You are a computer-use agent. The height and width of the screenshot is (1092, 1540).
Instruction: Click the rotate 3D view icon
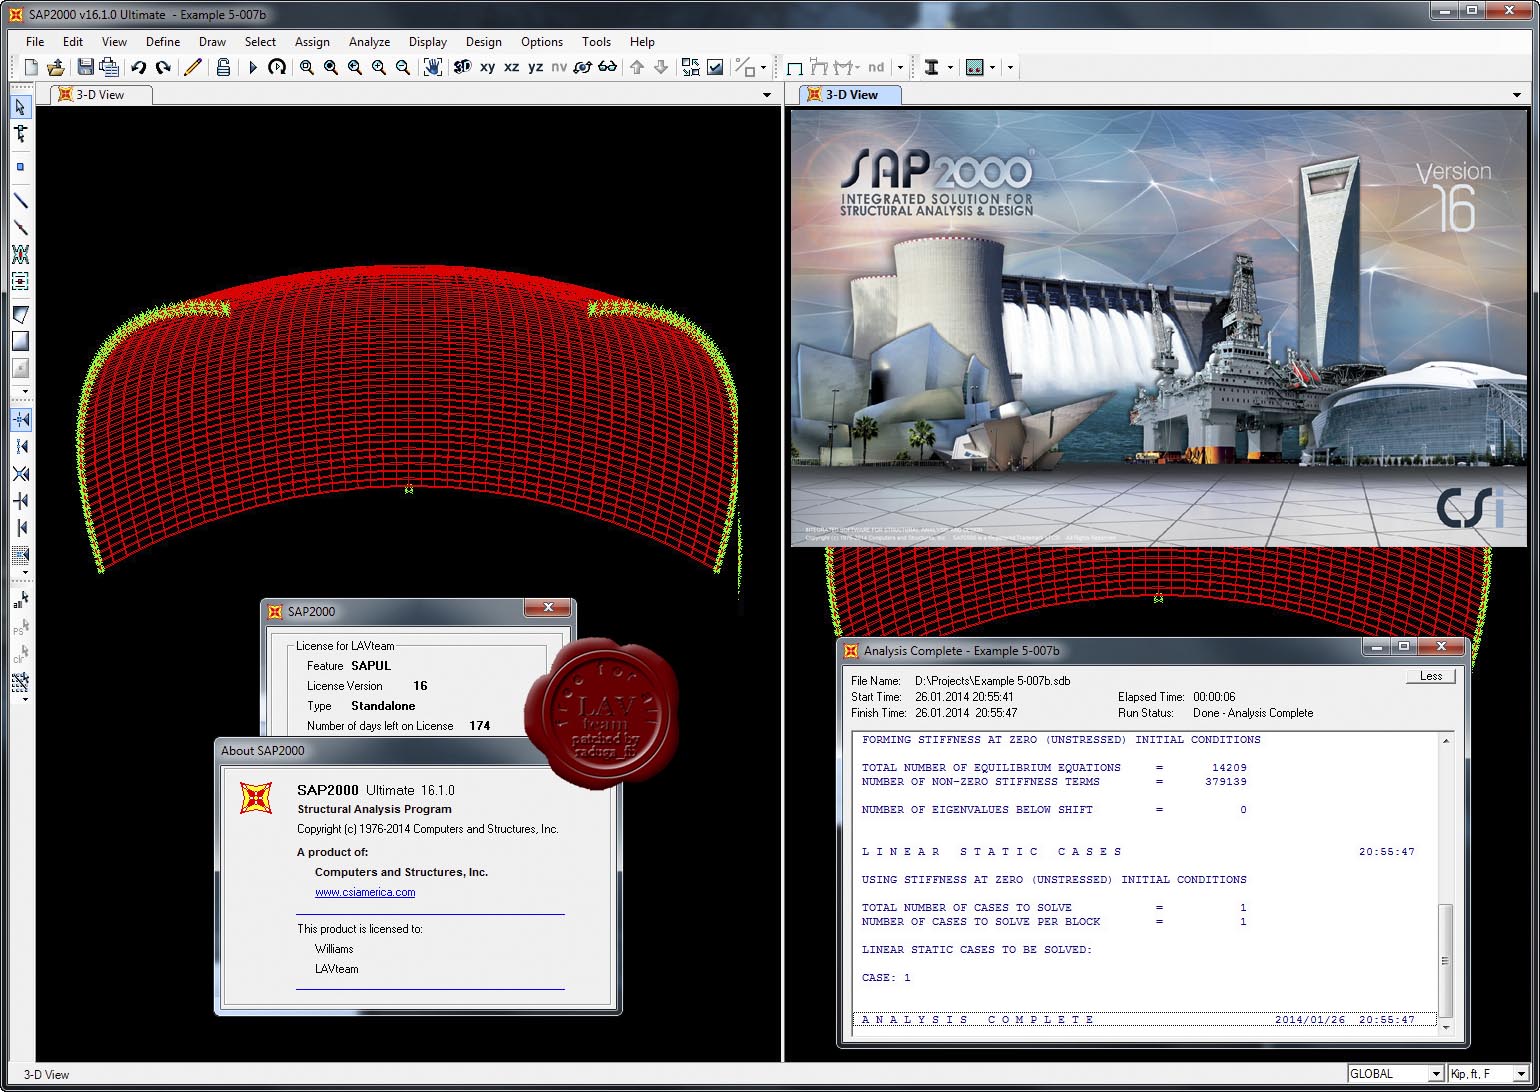tap(583, 67)
